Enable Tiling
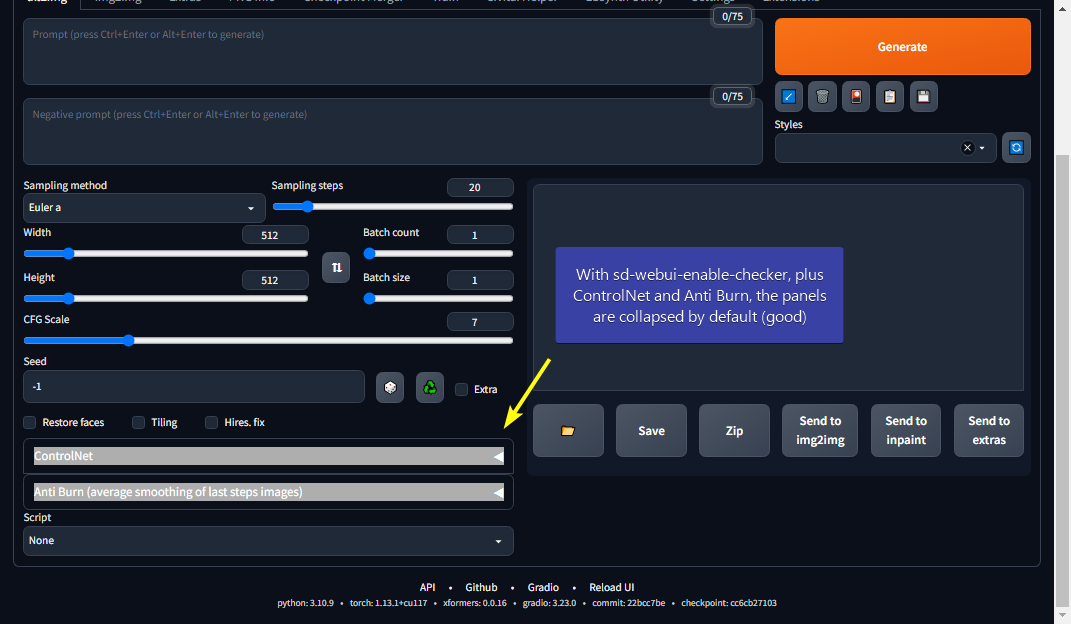This screenshot has height=624, width=1071. tap(138, 422)
